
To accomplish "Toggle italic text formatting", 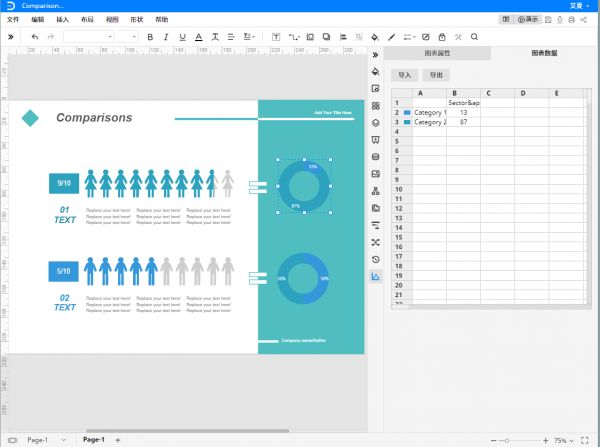I will pos(166,37).
